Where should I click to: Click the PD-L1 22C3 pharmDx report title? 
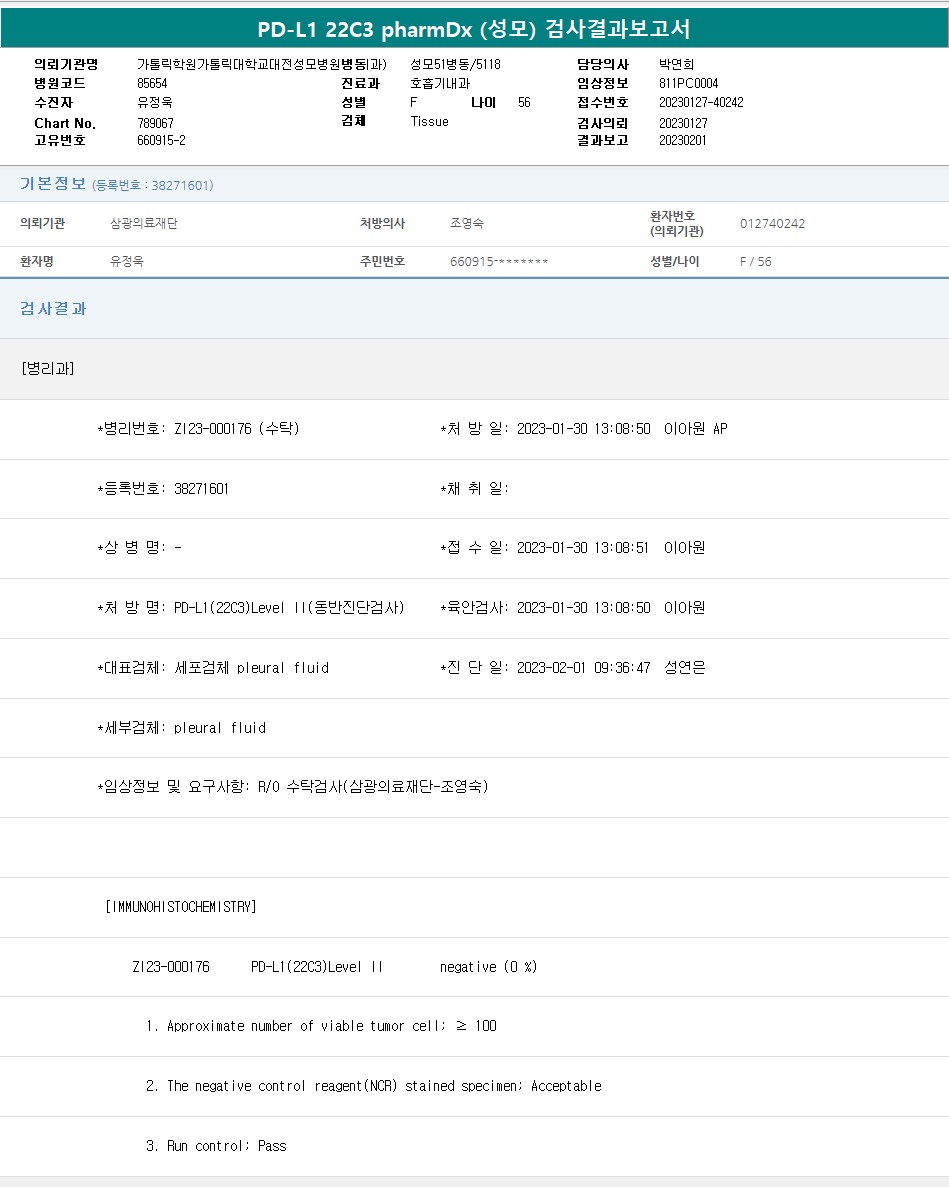click(474, 29)
